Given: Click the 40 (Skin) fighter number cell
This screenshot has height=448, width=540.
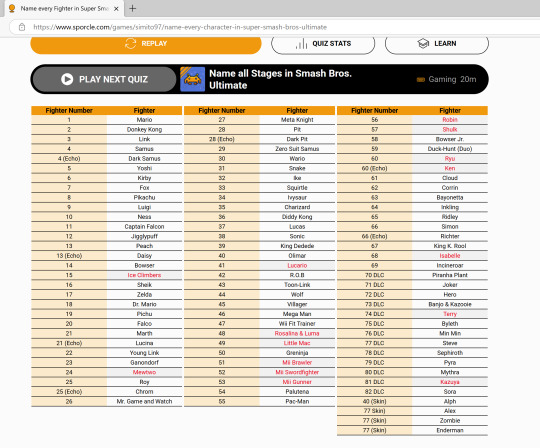Looking at the screenshot, I should pyautogui.click(x=375, y=402).
